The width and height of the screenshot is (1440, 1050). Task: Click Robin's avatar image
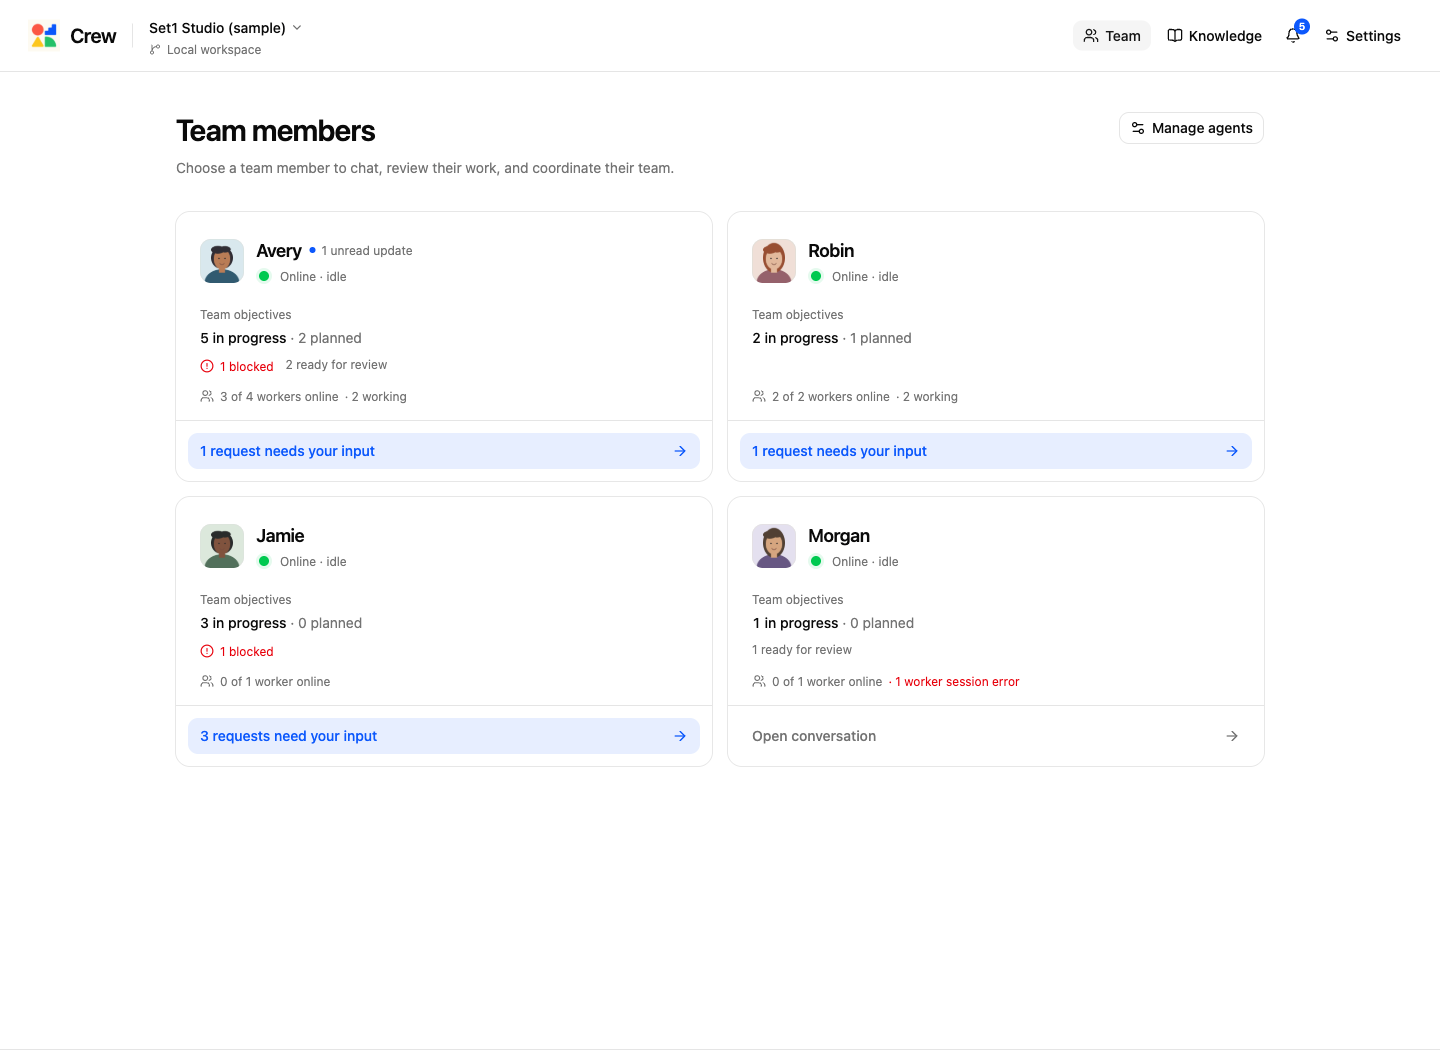coord(774,261)
